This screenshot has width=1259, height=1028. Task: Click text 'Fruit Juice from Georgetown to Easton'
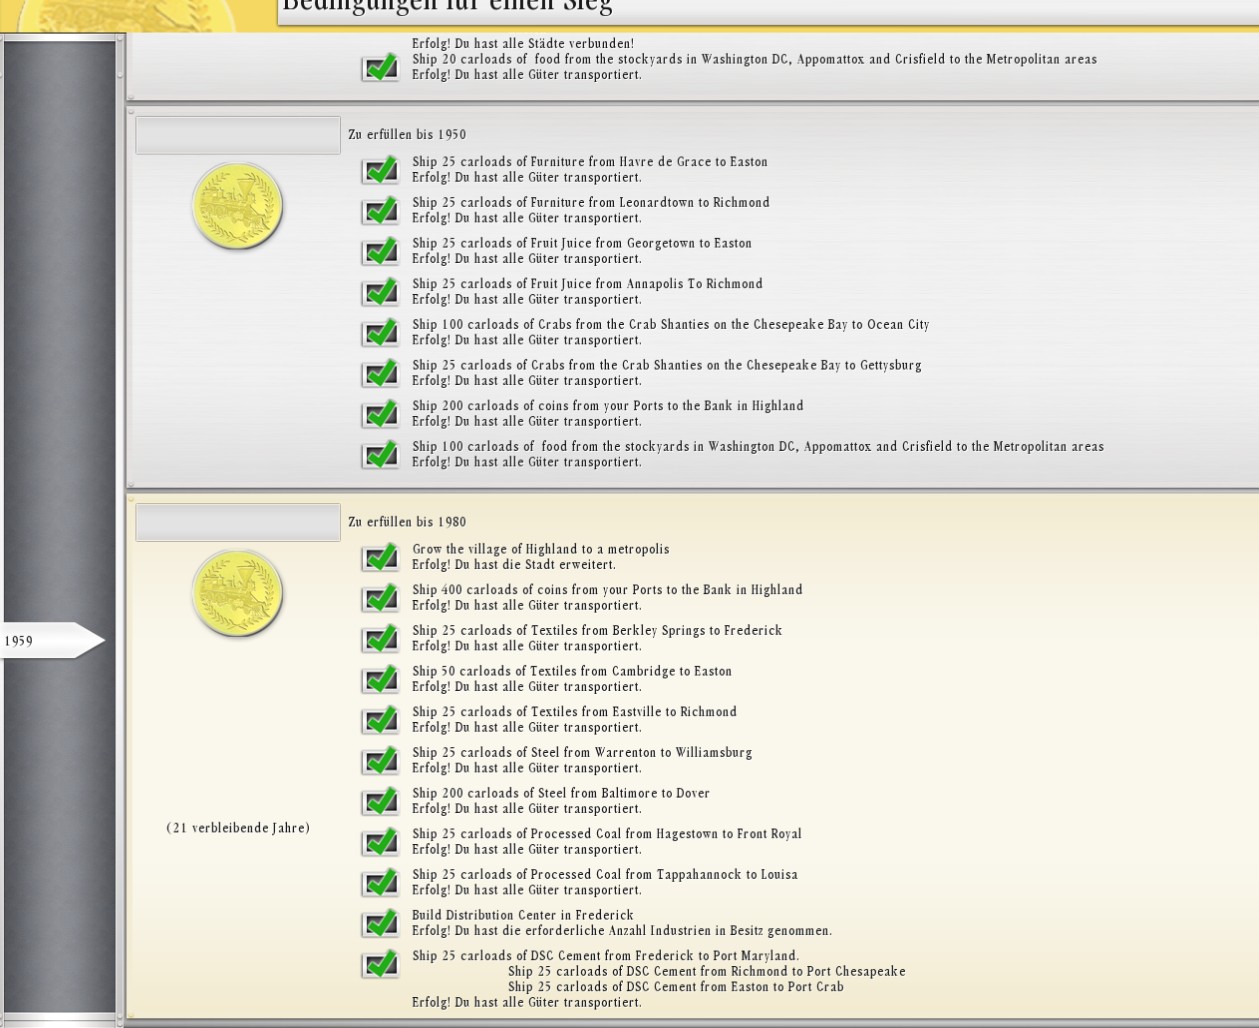point(641,243)
